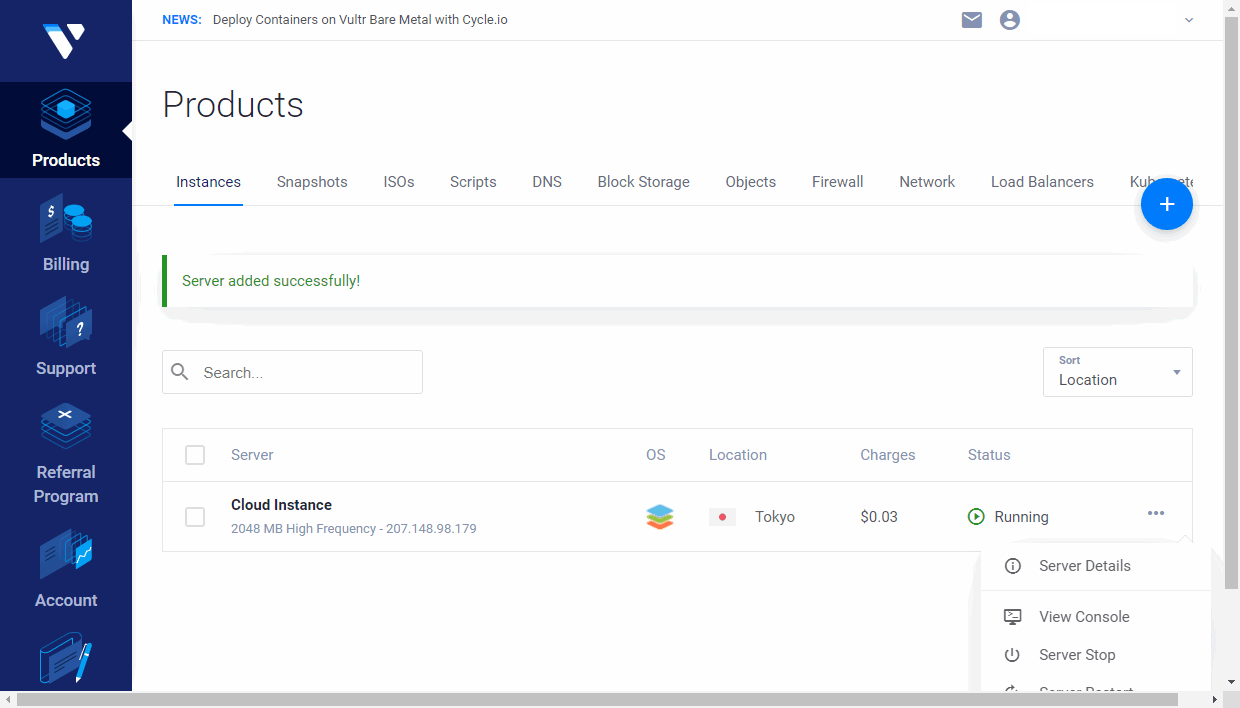Click the user profile avatar icon

pyautogui.click(x=1009, y=19)
